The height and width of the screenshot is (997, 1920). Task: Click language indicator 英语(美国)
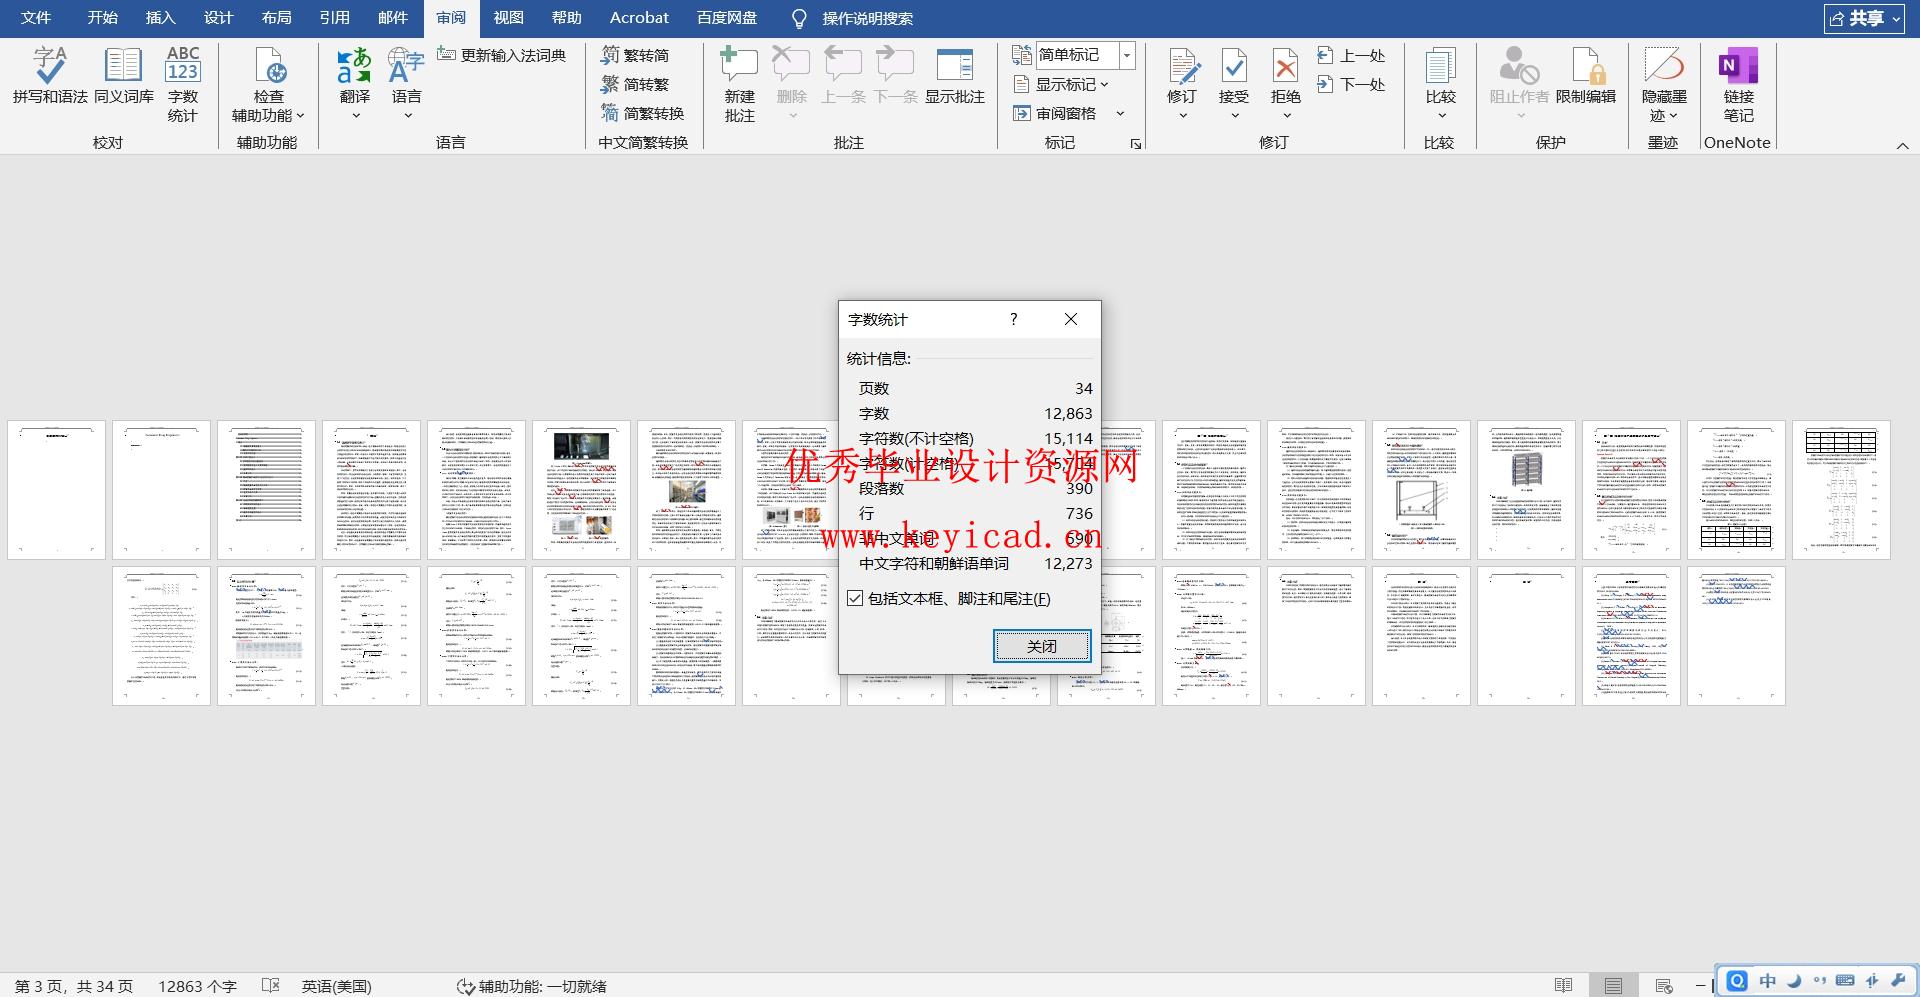336,986
